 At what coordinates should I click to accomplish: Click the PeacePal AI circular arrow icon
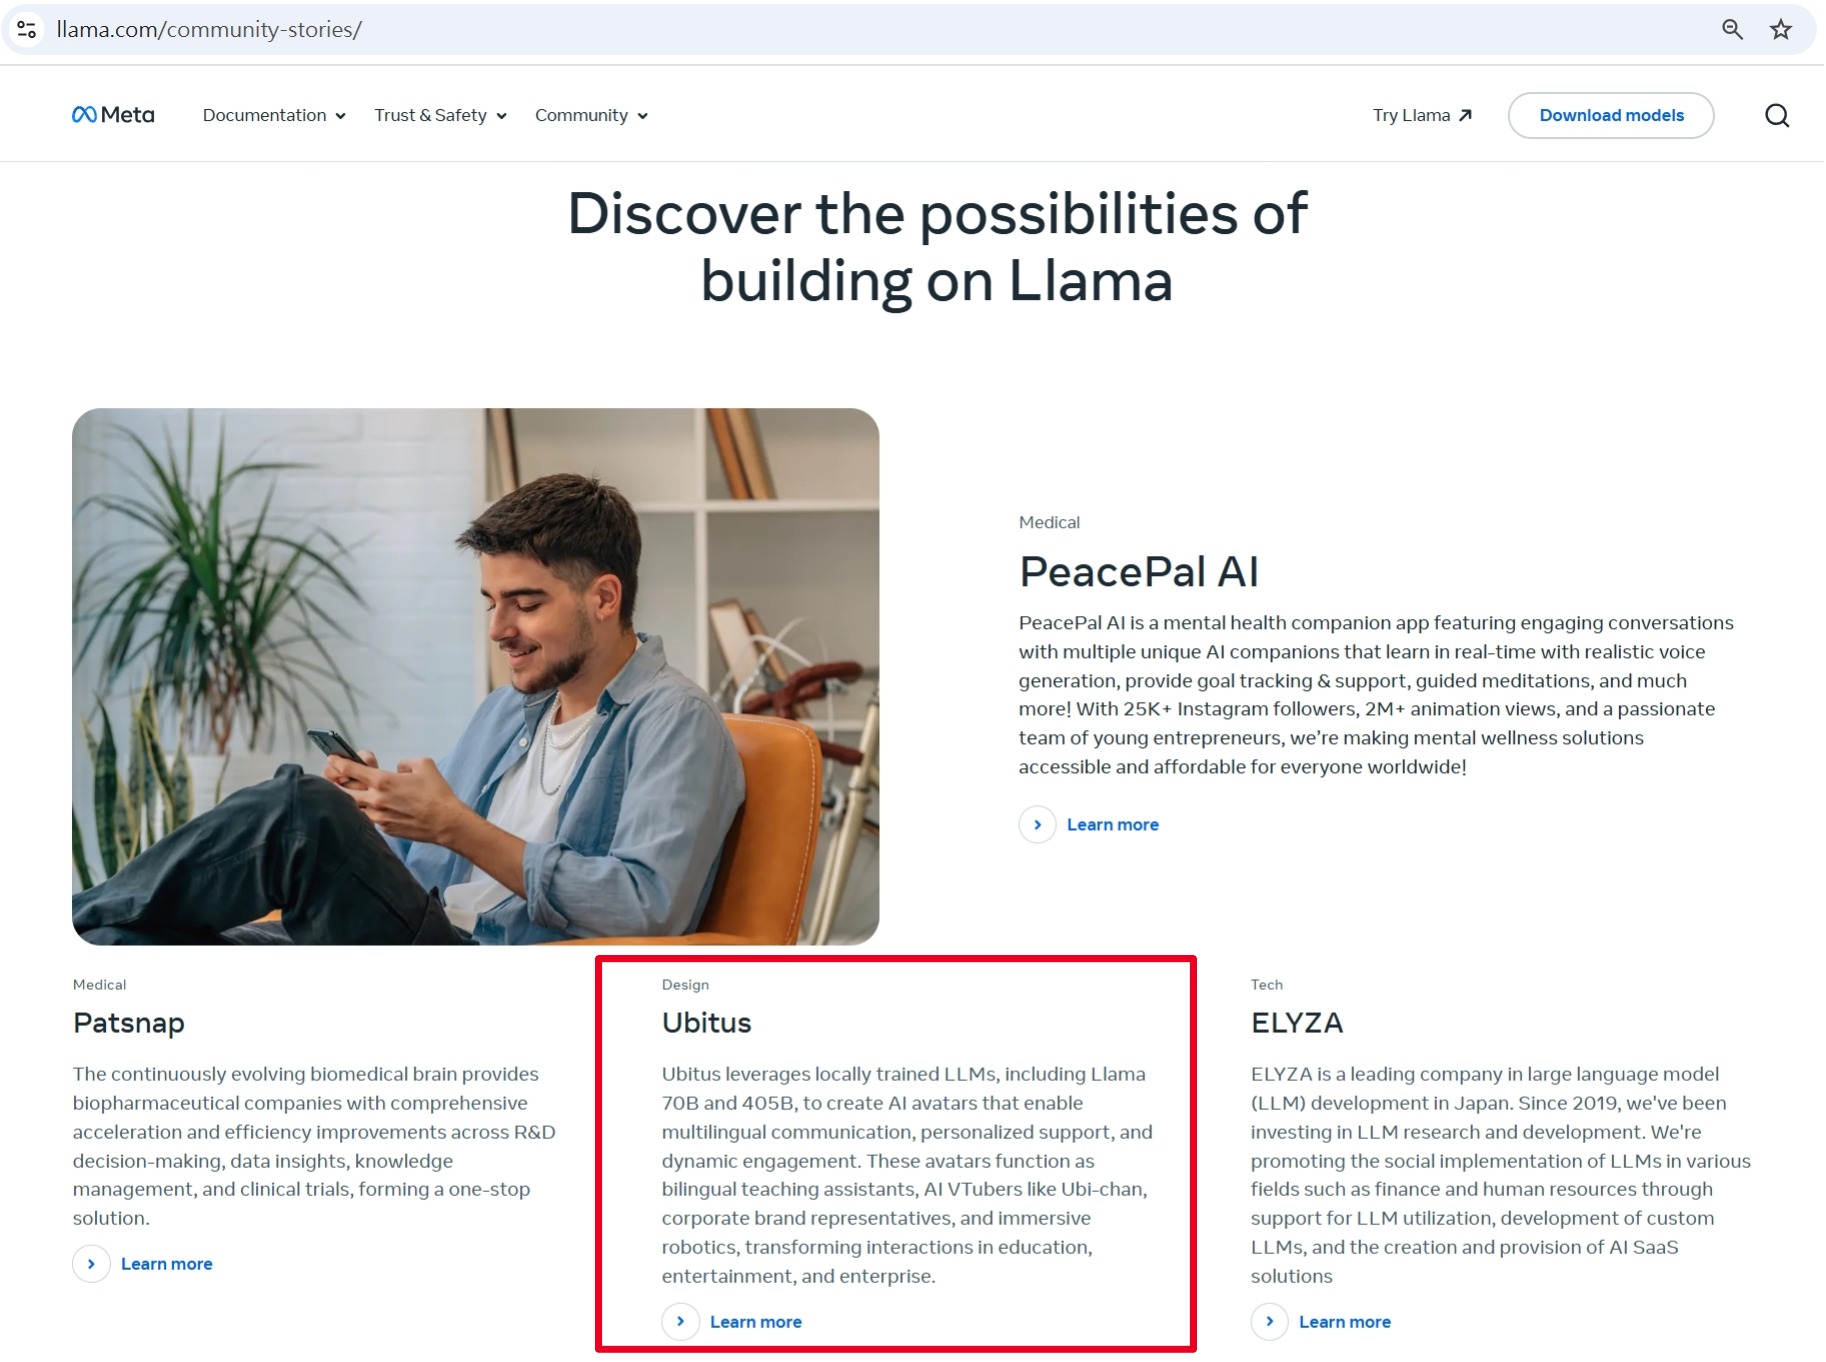[1037, 825]
